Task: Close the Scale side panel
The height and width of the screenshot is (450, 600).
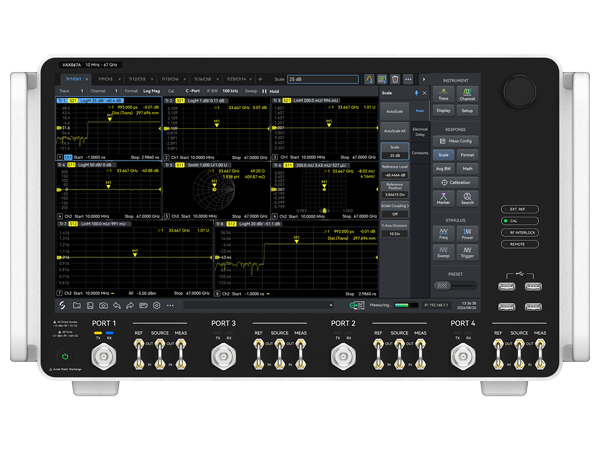Action: [424, 93]
